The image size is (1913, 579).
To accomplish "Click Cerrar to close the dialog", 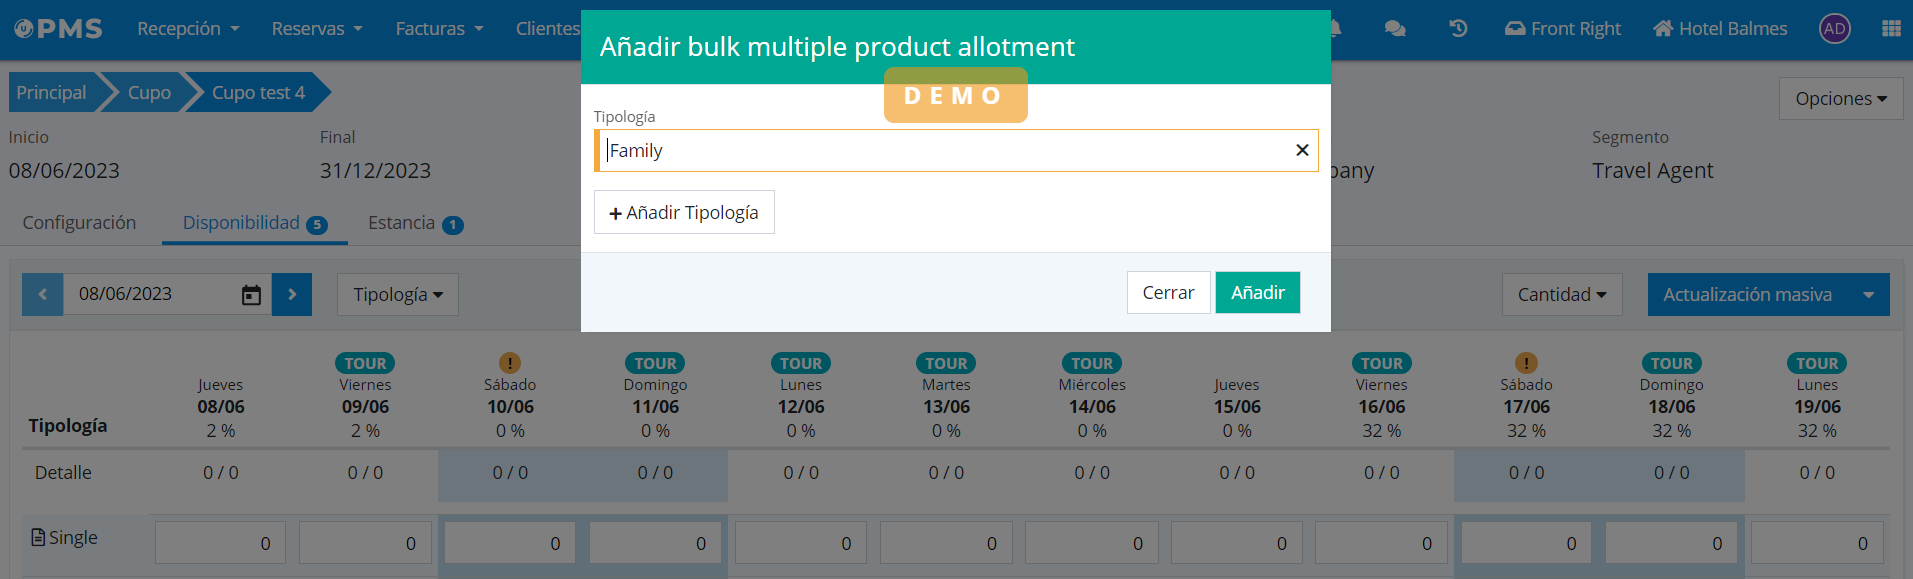I will tap(1168, 292).
